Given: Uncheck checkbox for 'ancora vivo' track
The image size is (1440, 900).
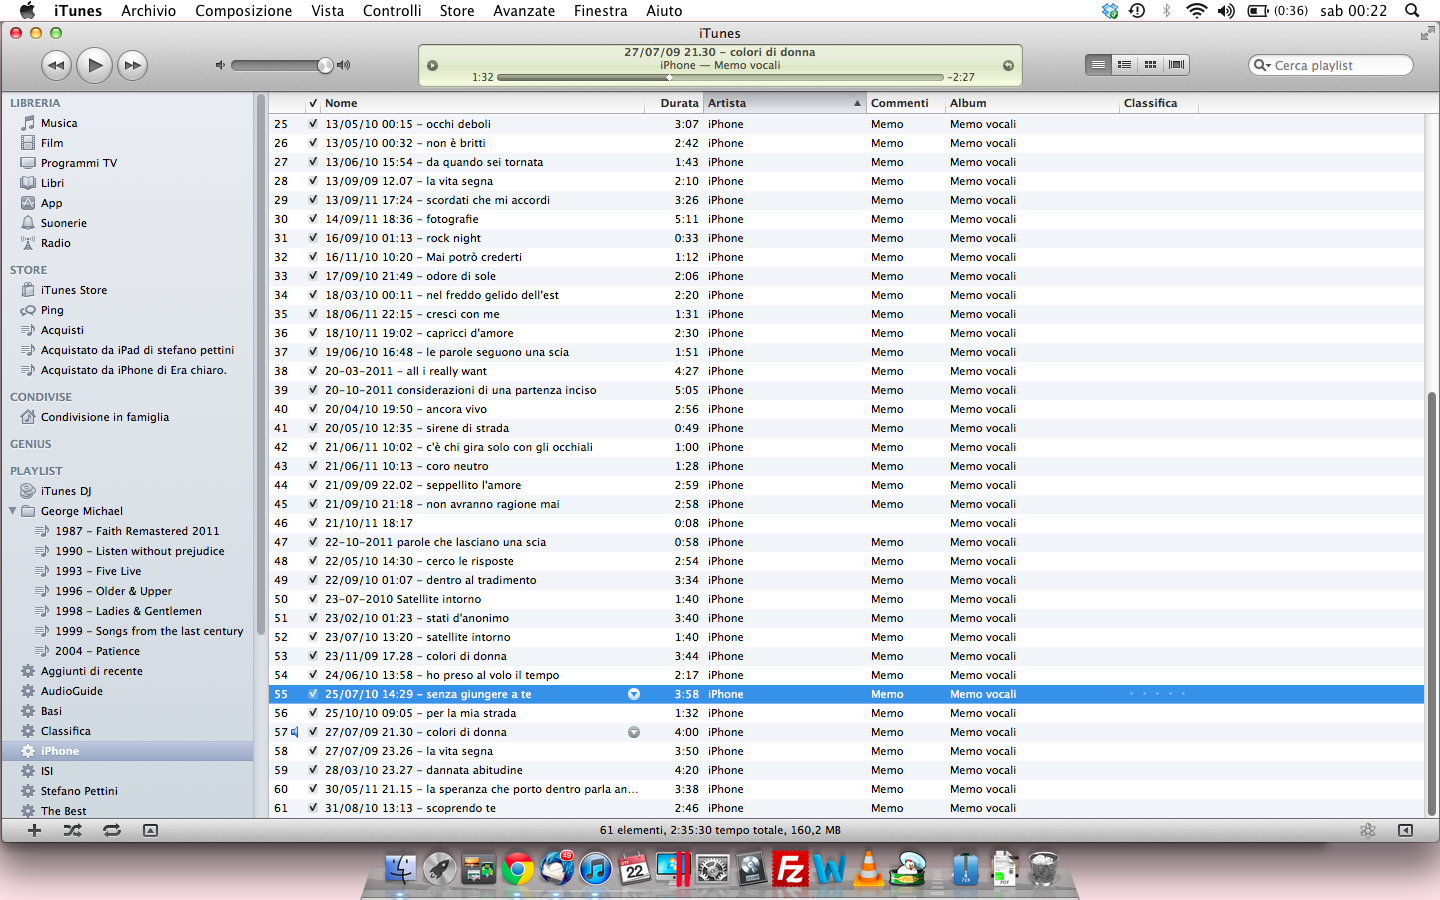Looking at the screenshot, I should coord(313,409).
